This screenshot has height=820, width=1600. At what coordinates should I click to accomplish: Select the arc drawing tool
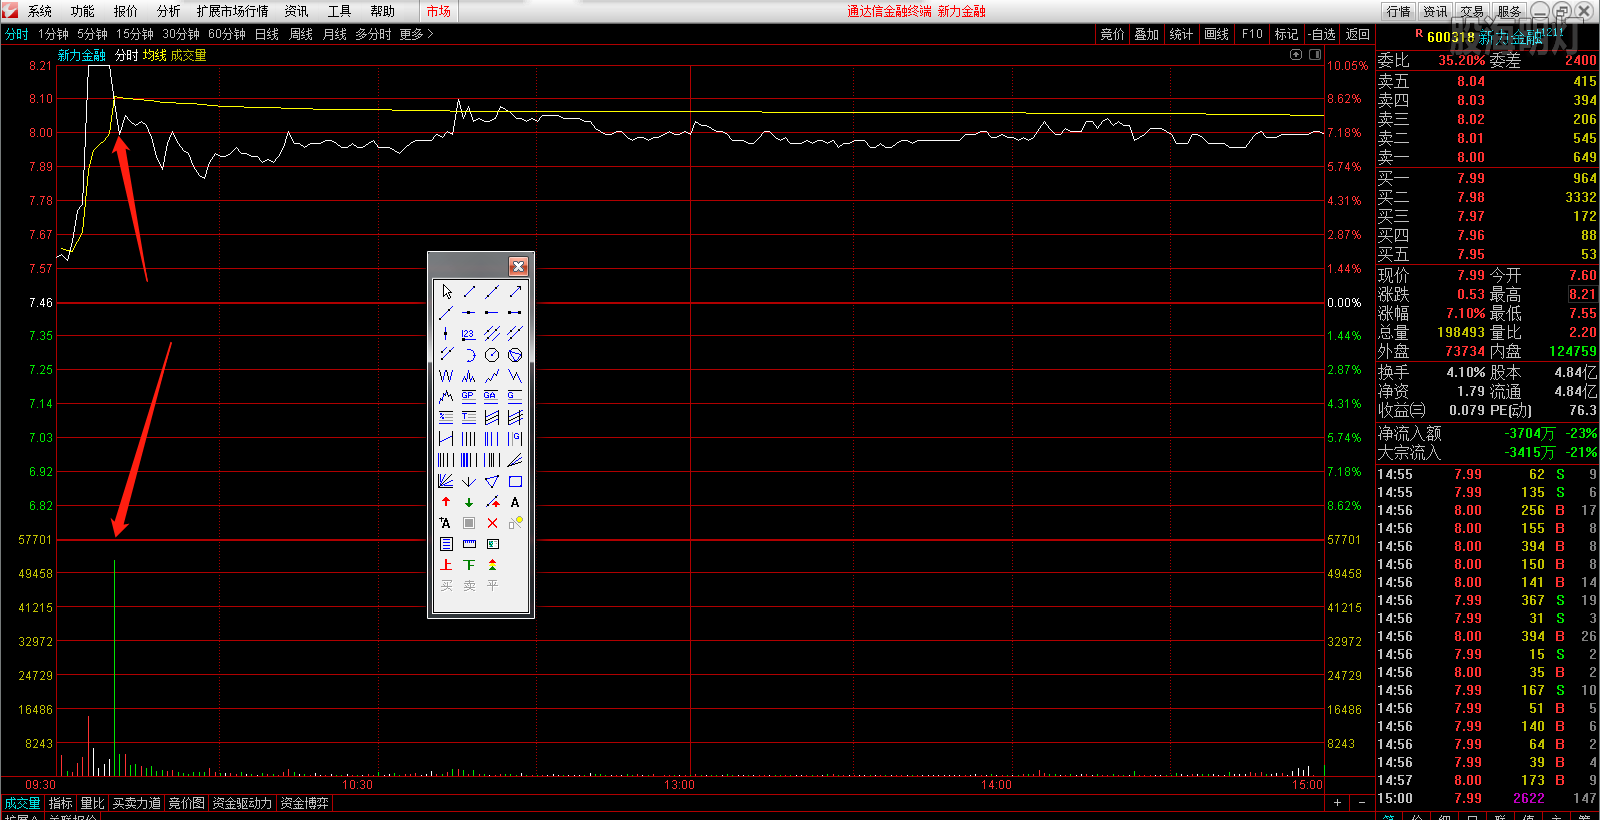click(469, 355)
